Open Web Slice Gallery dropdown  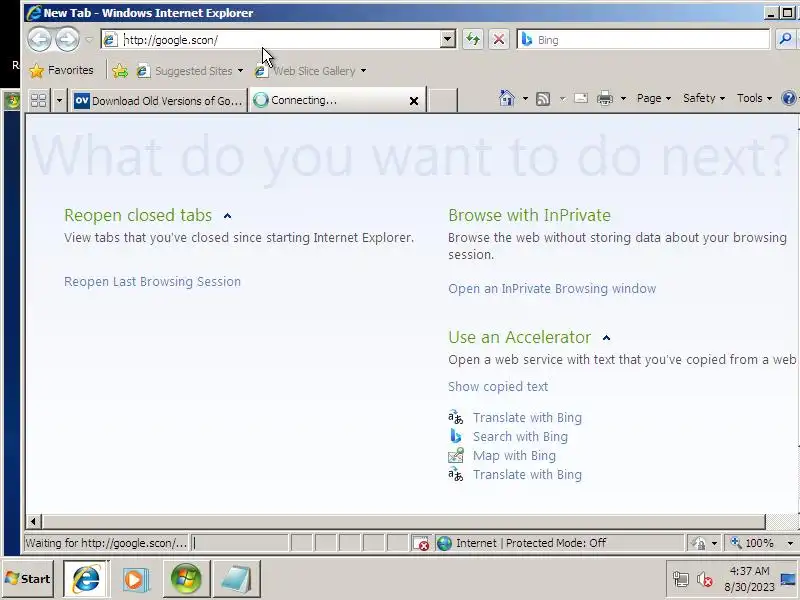click(x=310, y=71)
